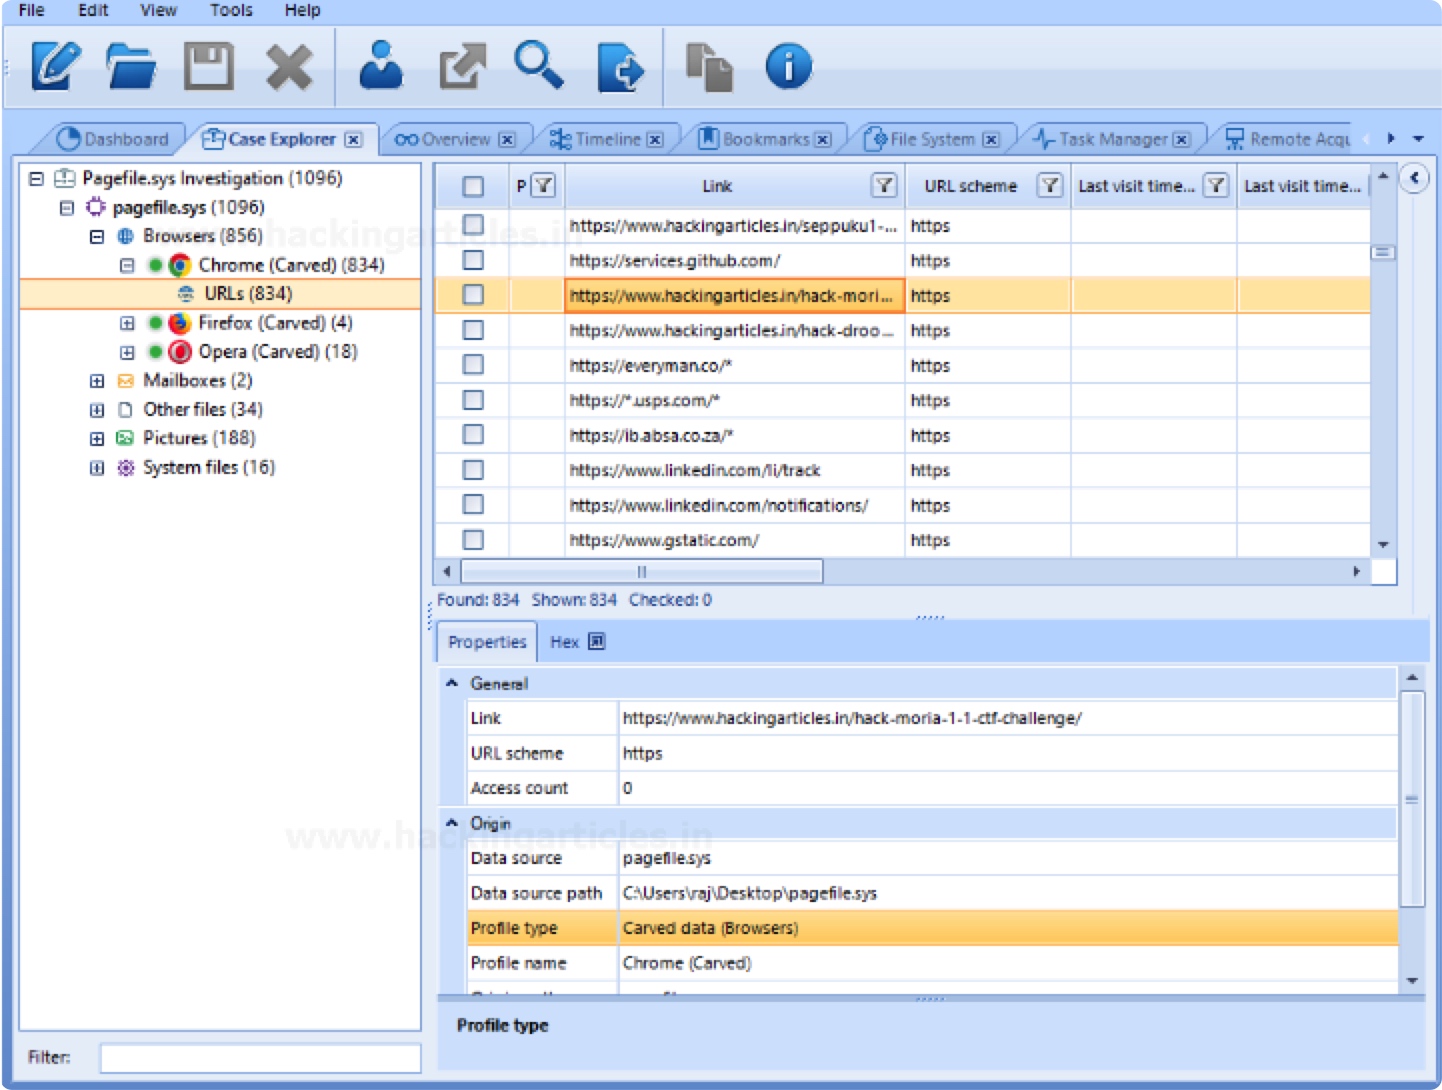This screenshot has width=1442, height=1090.
Task: Check the linkedin.com/li/track row checkbox
Action: click(x=473, y=470)
